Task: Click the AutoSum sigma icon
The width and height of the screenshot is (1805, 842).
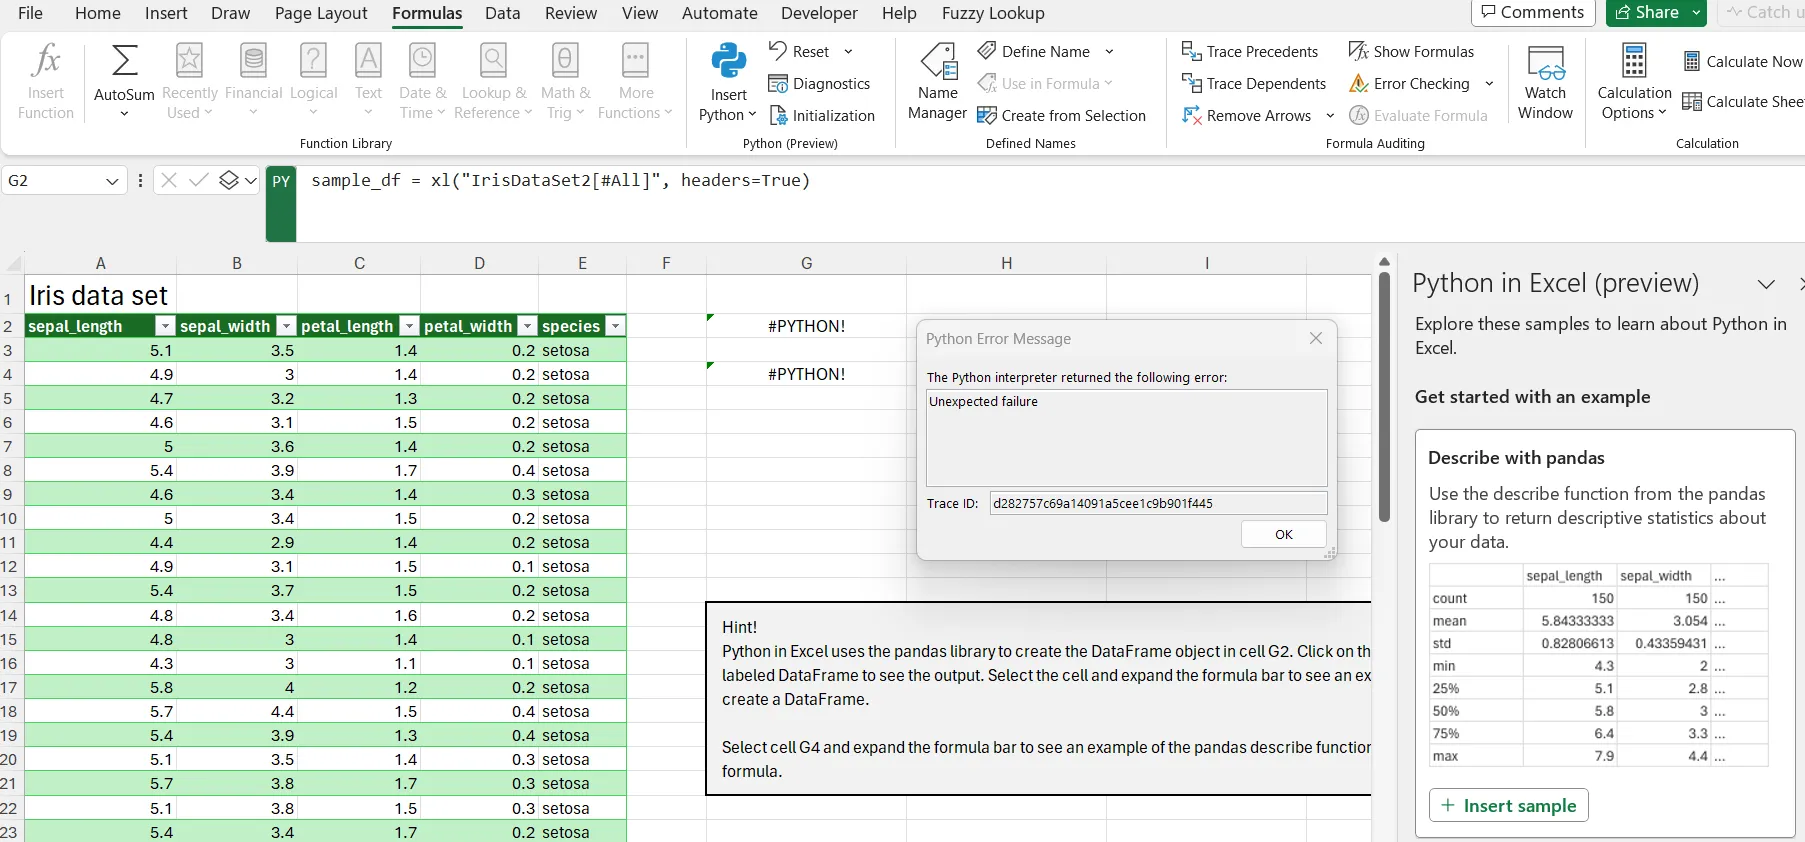Action: (124, 60)
